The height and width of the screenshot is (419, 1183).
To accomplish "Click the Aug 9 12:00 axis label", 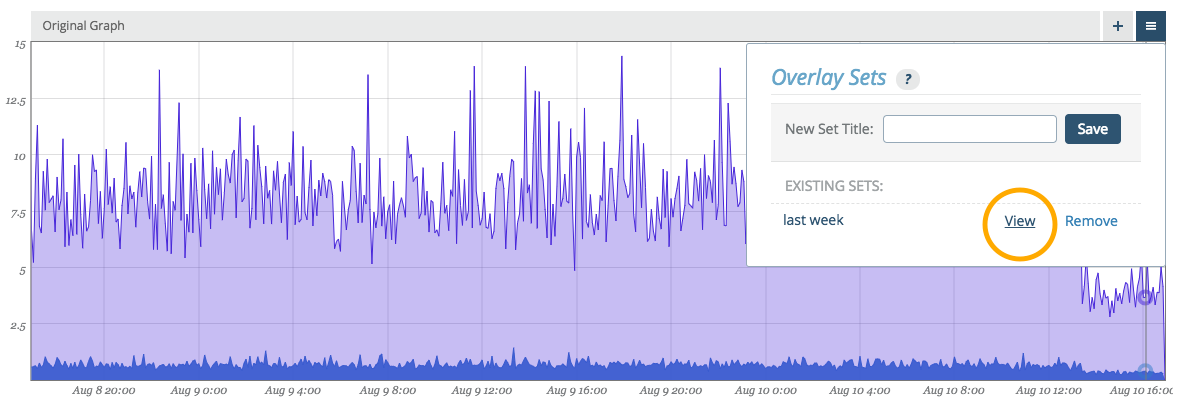I will point(482,391).
